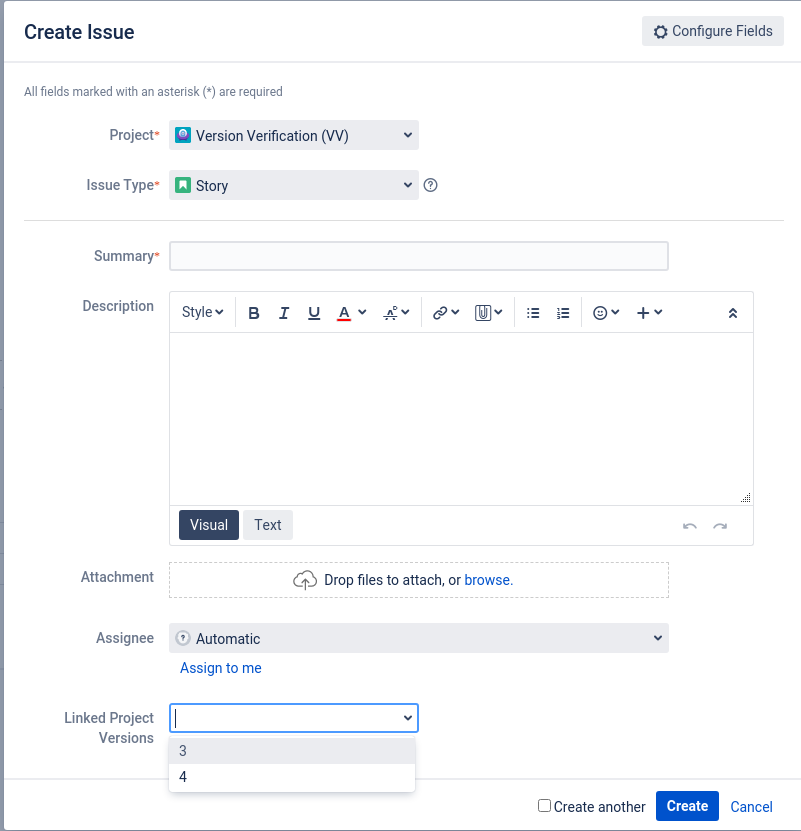
Task: Collapse the description editor toolbar
Action: click(733, 313)
